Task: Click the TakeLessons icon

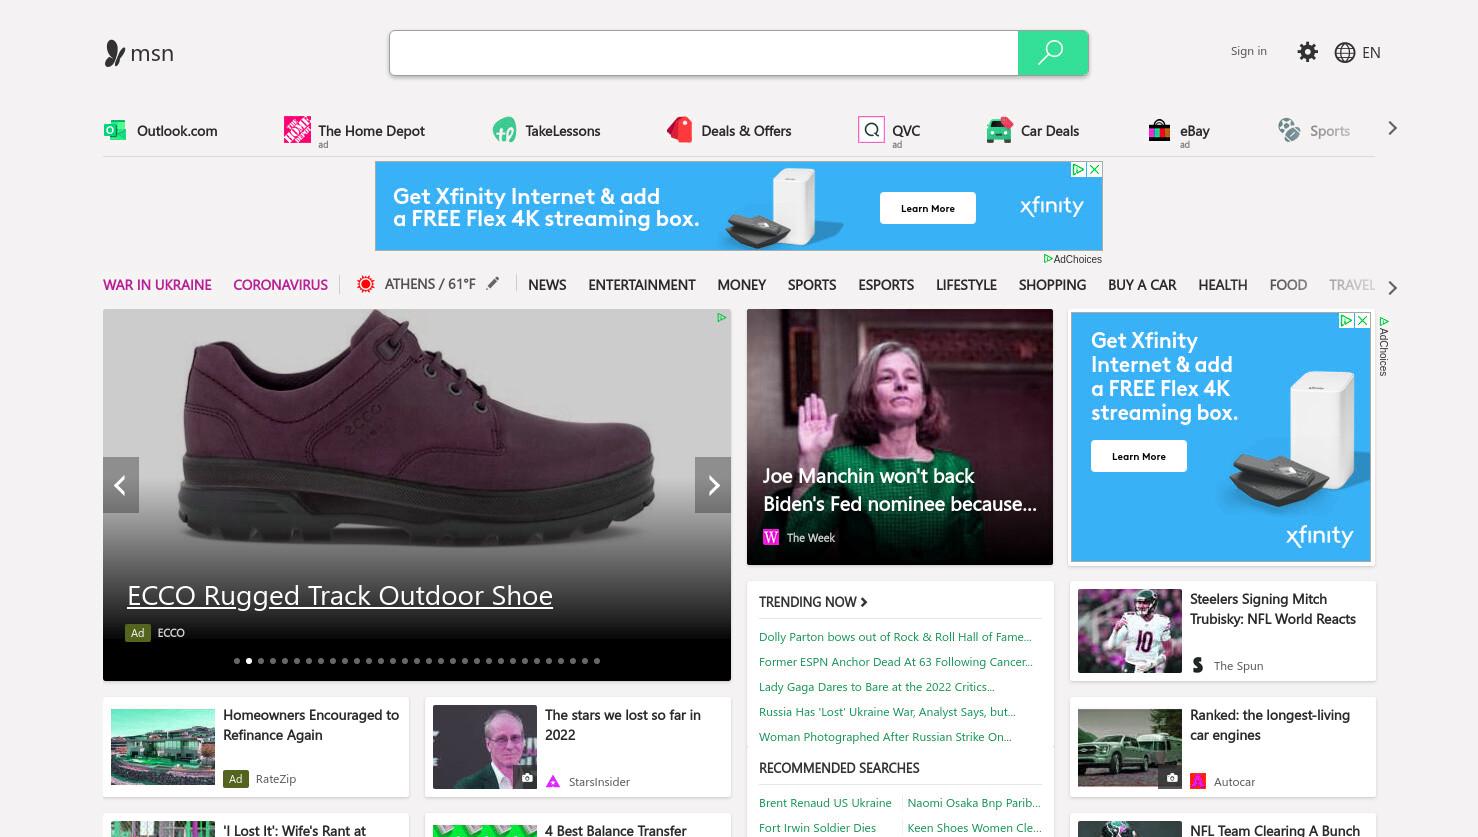Action: [504, 130]
